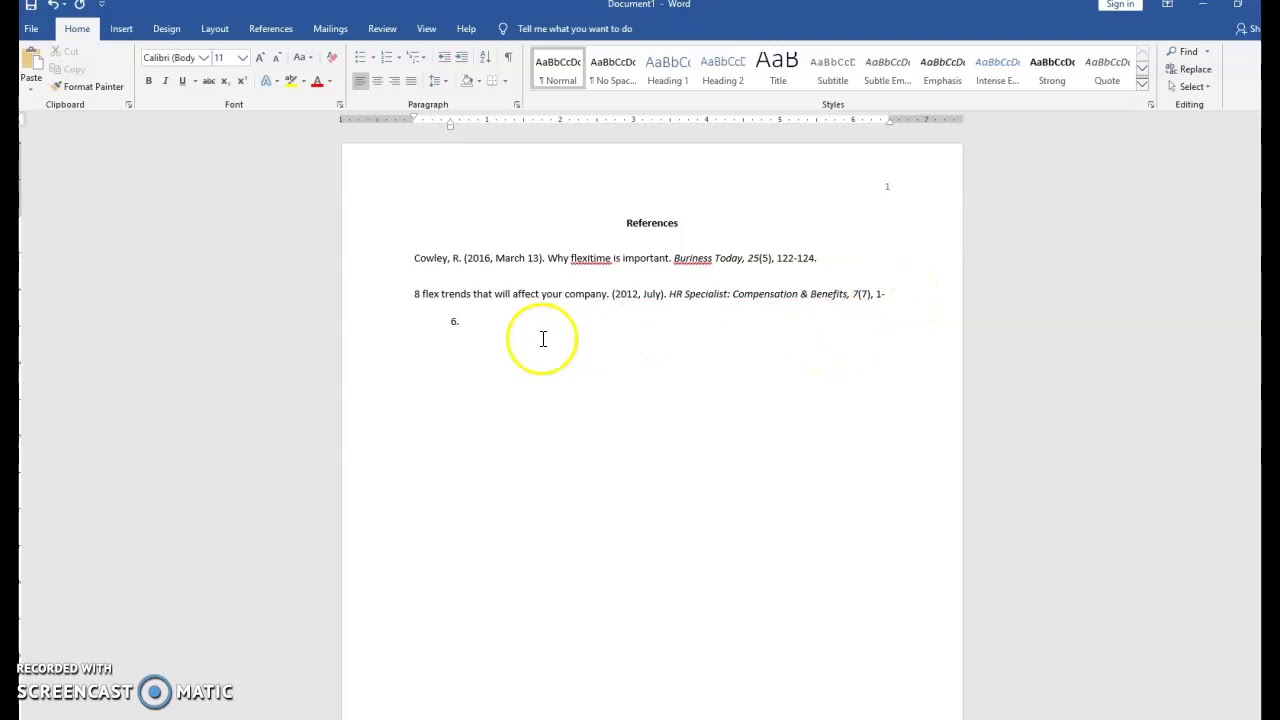
Task: Apply the Strong style
Action: coord(1052,69)
